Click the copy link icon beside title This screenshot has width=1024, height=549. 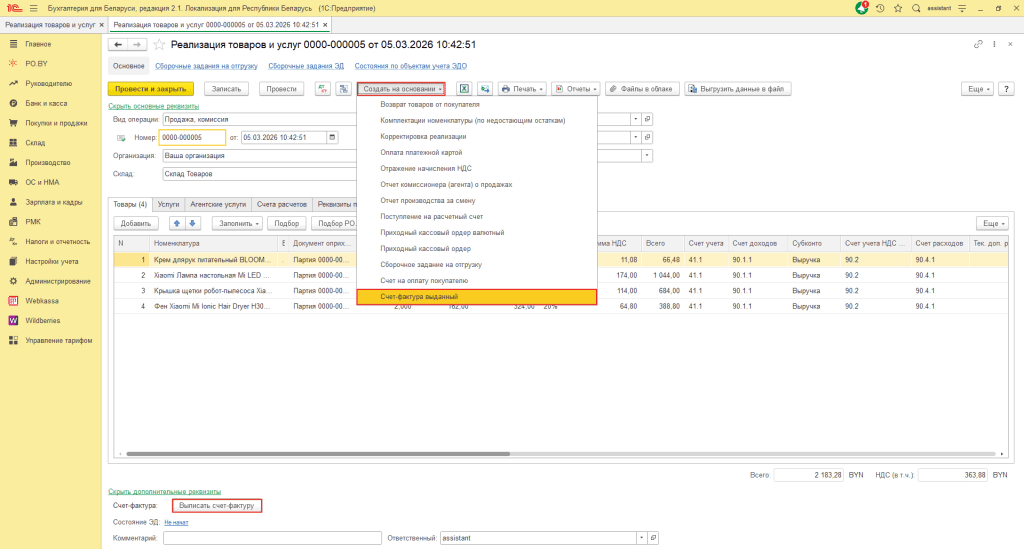[978, 45]
